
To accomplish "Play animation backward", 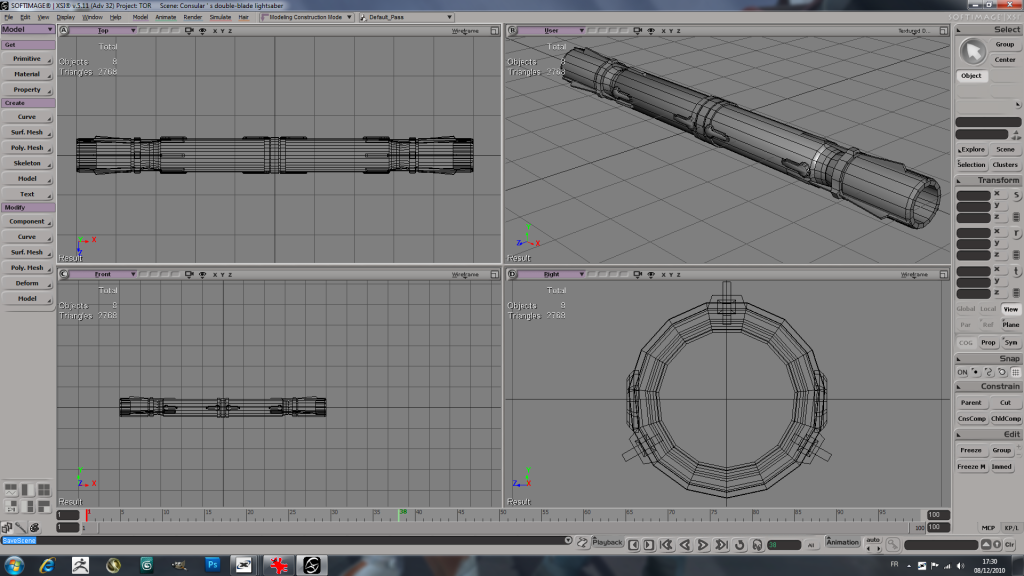I will pyautogui.click(x=684, y=545).
